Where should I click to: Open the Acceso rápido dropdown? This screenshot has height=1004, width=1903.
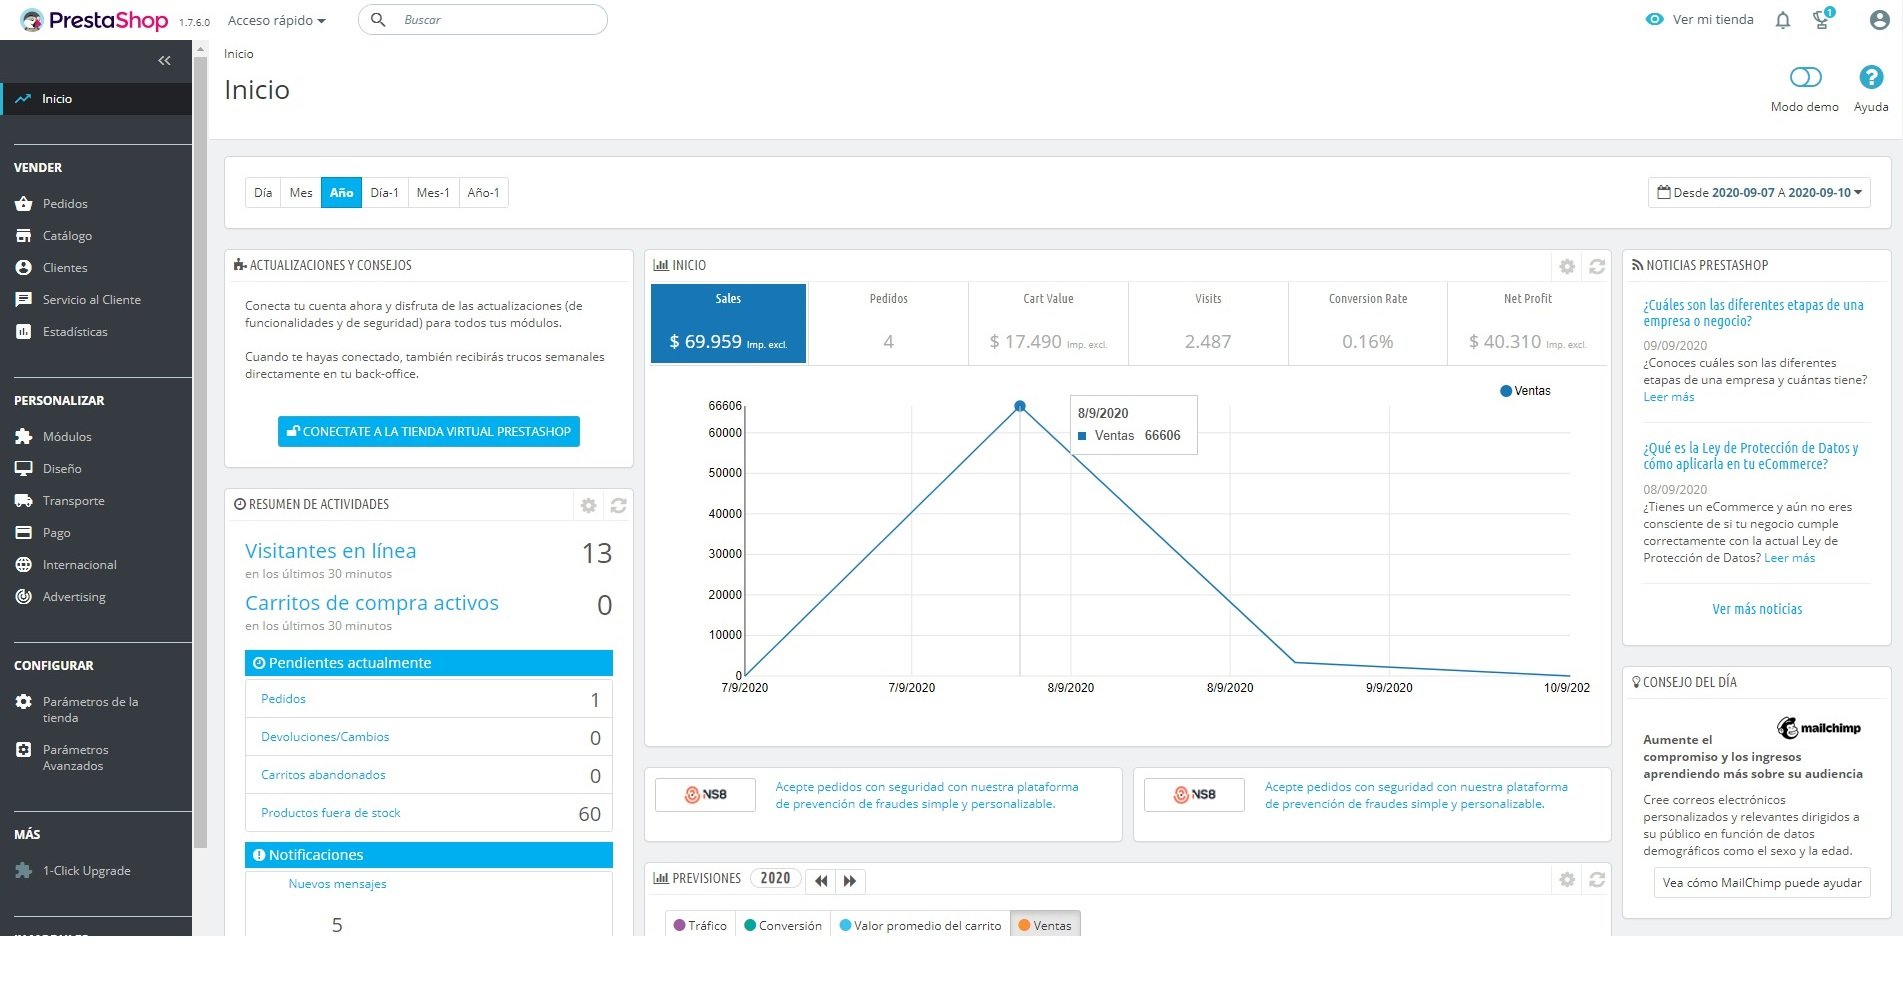277,20
